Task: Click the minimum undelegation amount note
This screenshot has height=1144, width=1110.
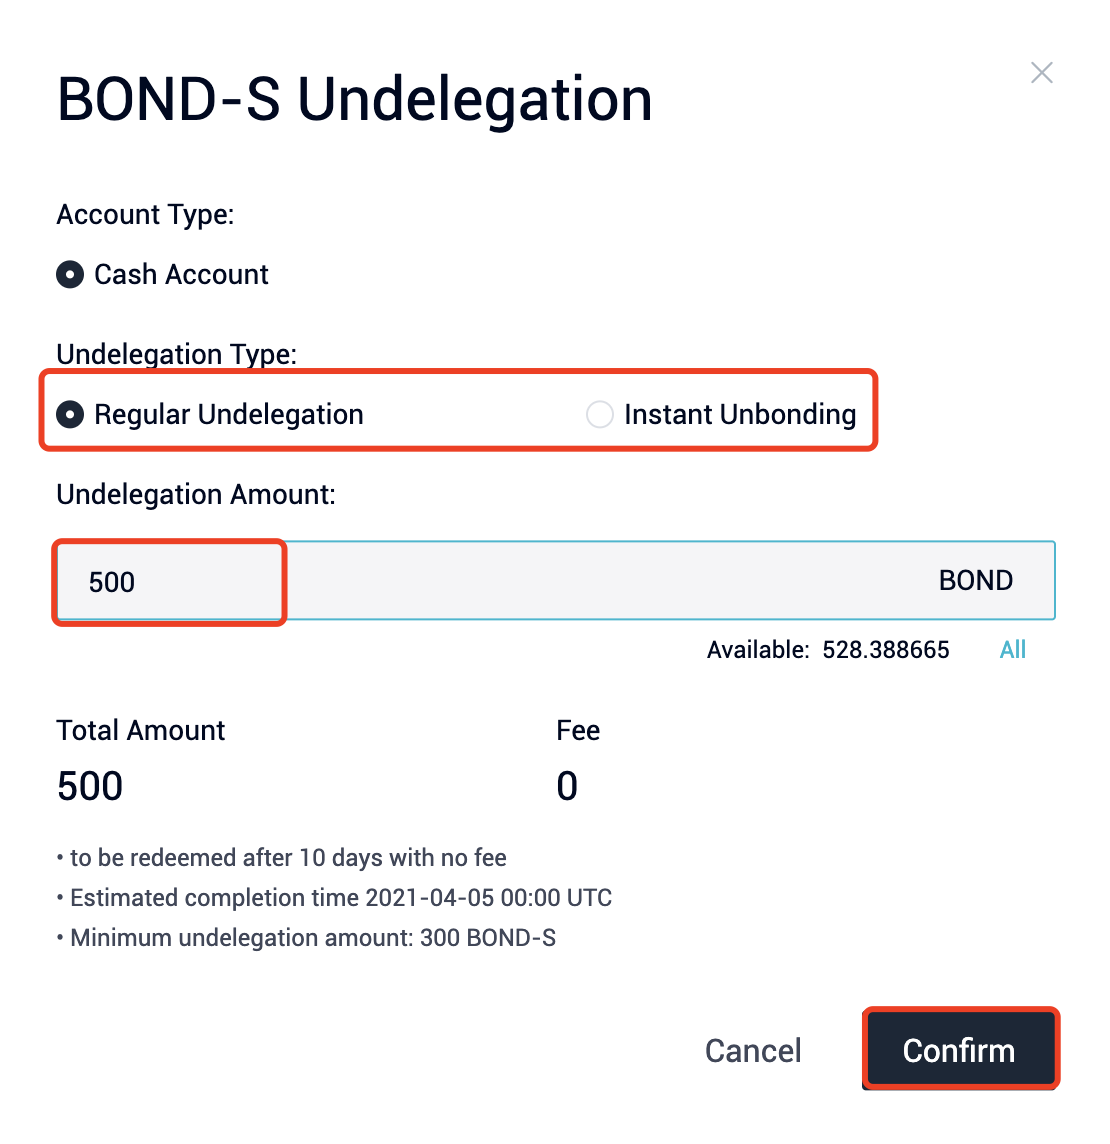Action: click(x=312, y=938)
